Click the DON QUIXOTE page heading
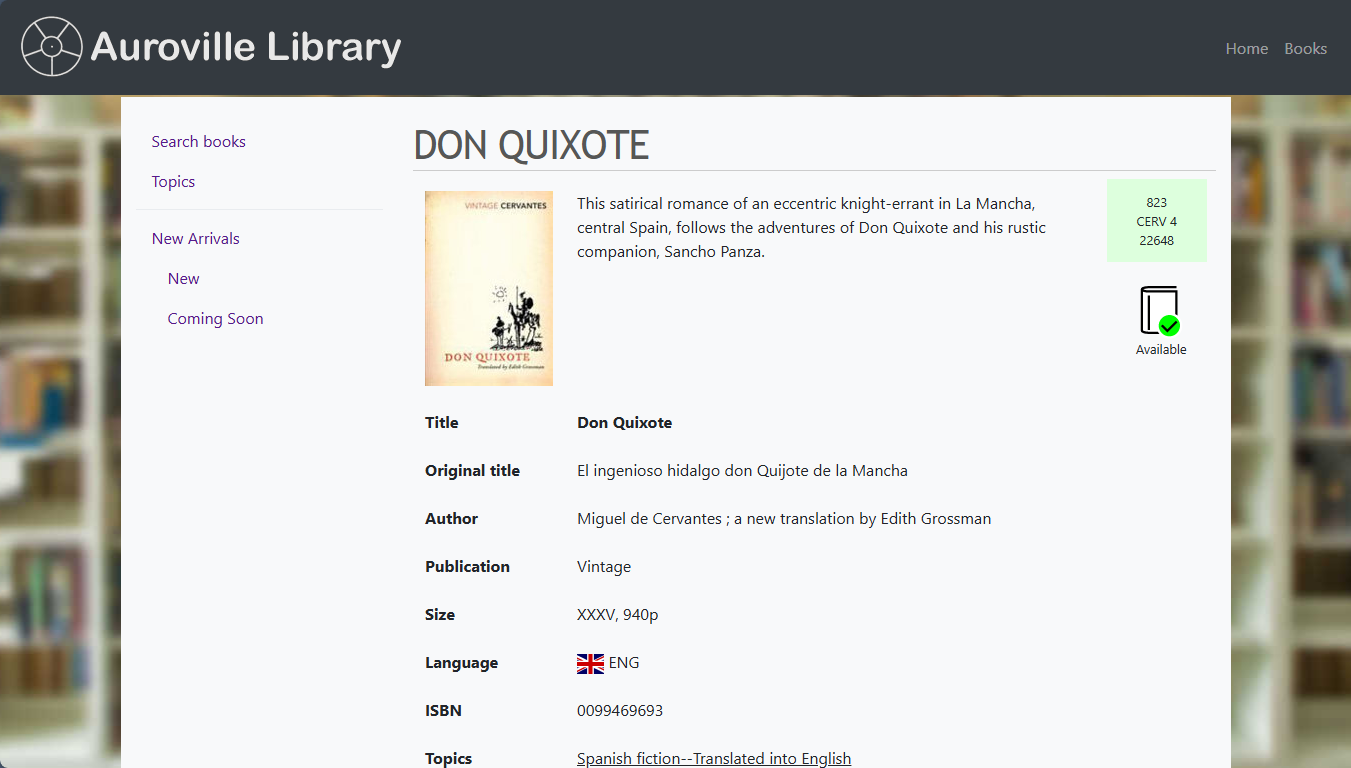Viewport: 1351px width, 768px height. [x=531, y=146]
